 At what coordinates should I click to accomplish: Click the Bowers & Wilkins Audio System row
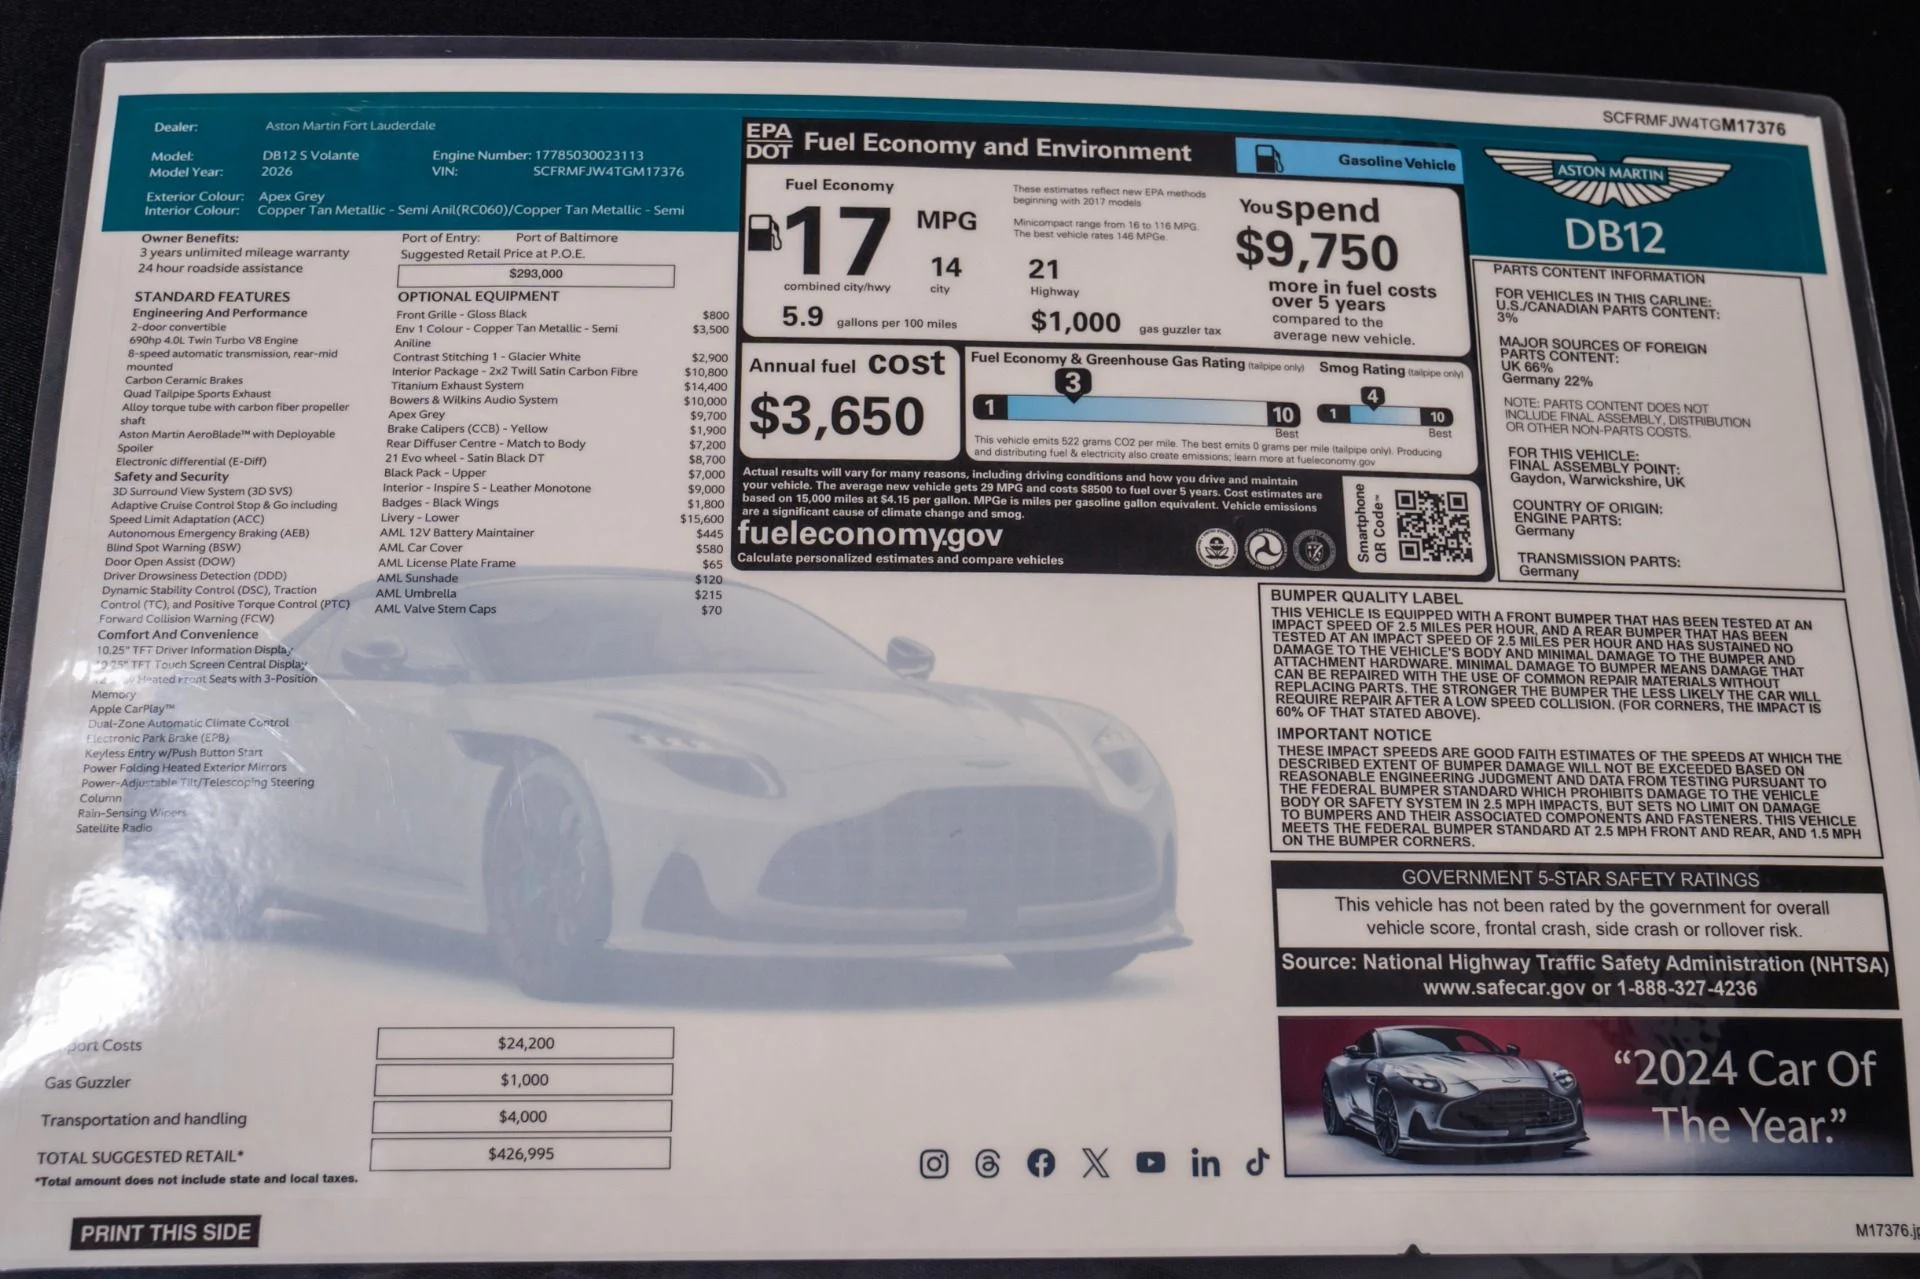click(x=558, y=401)
